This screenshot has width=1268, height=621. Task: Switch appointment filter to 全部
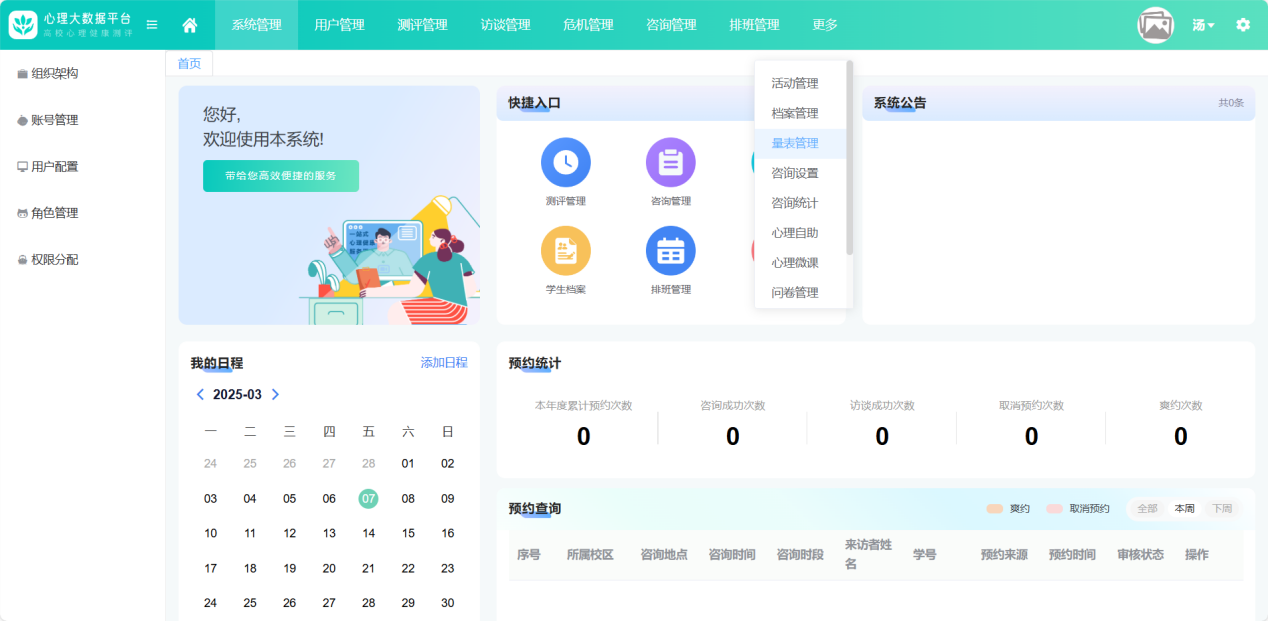(x=1147, y=509)
